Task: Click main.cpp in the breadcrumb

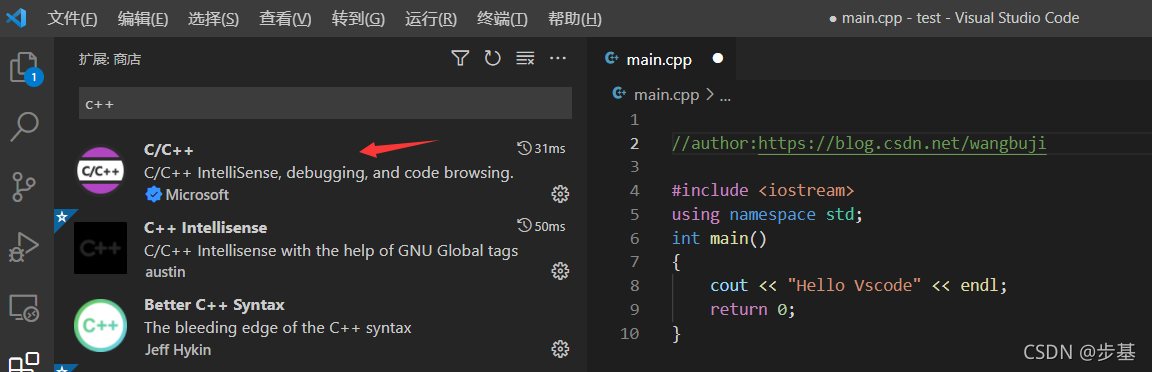Action: click(667, 94)
